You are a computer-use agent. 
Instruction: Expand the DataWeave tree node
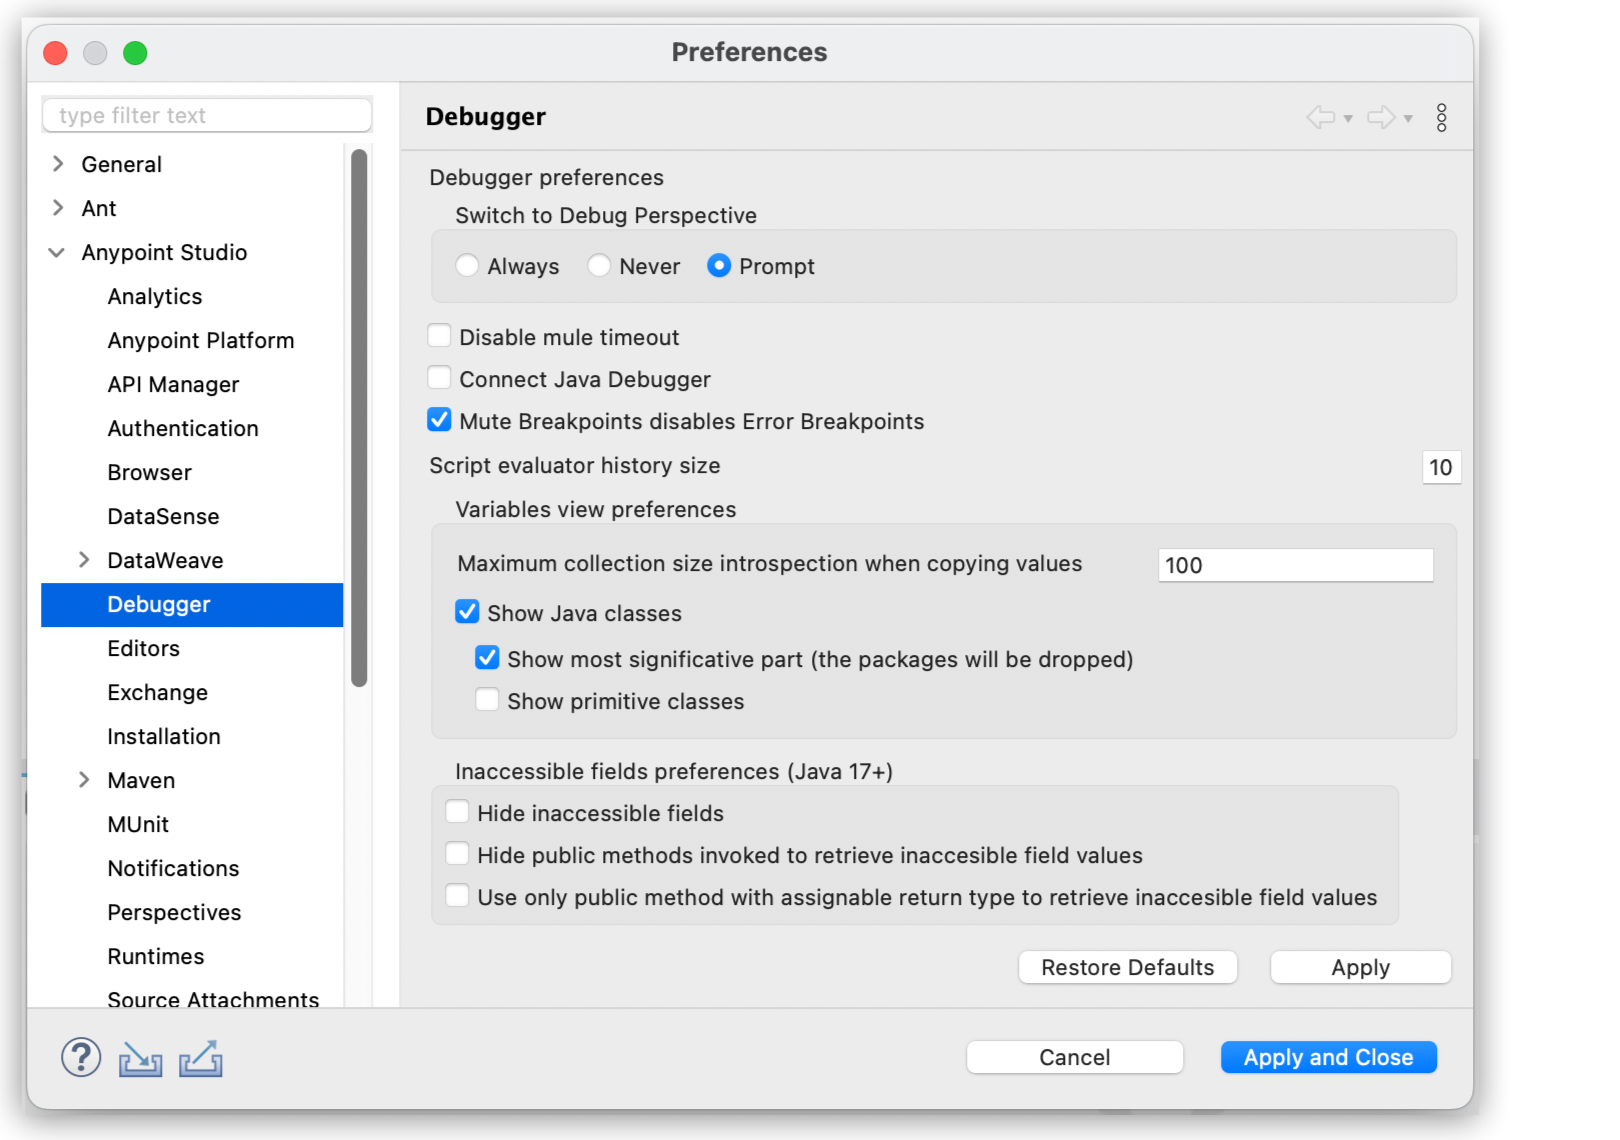point(84,560)
